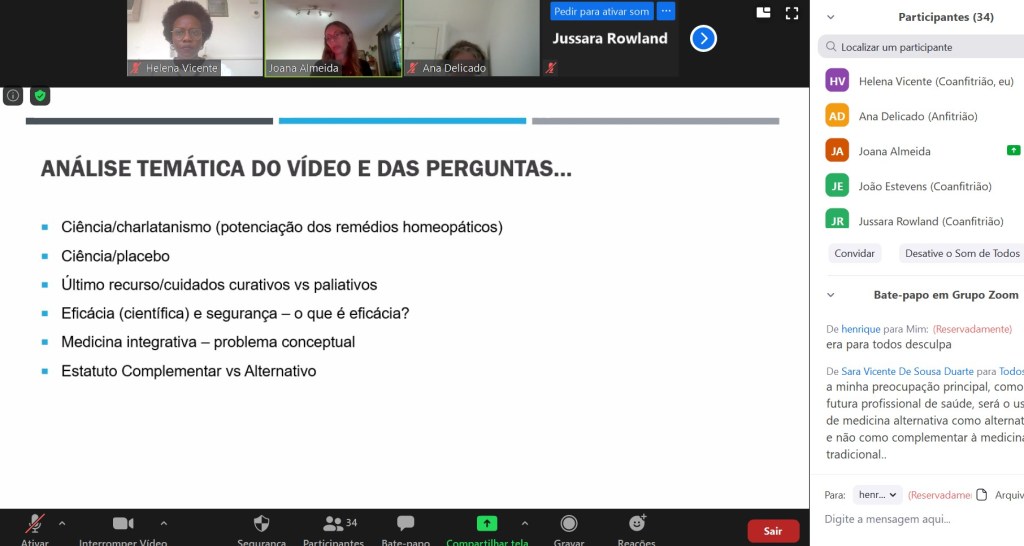The height and width of the screenshot is (546, 1024).
Task: Unmute microphone with Ativar button
Action: pyautogui.click(x=35, y=524)
